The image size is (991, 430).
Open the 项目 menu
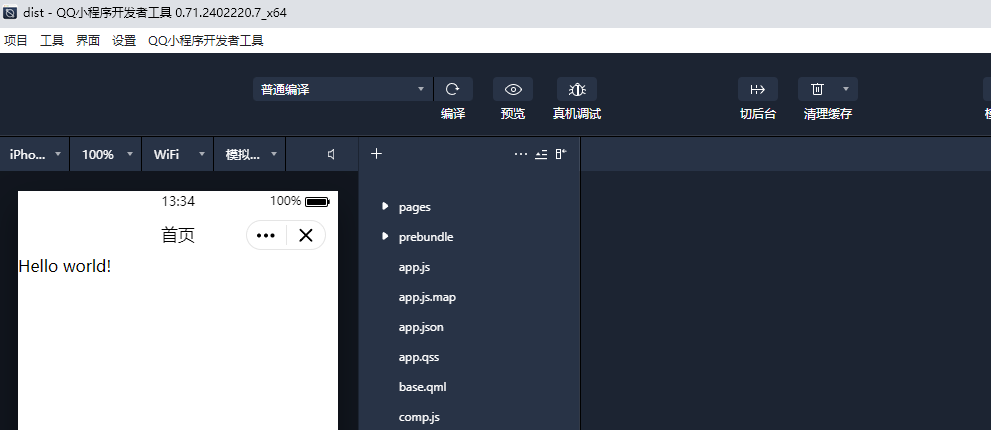16,41
